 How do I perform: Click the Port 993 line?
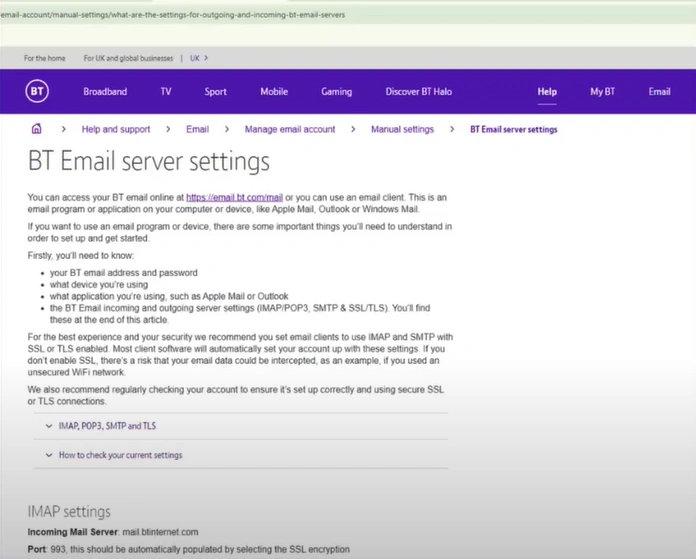189,549
